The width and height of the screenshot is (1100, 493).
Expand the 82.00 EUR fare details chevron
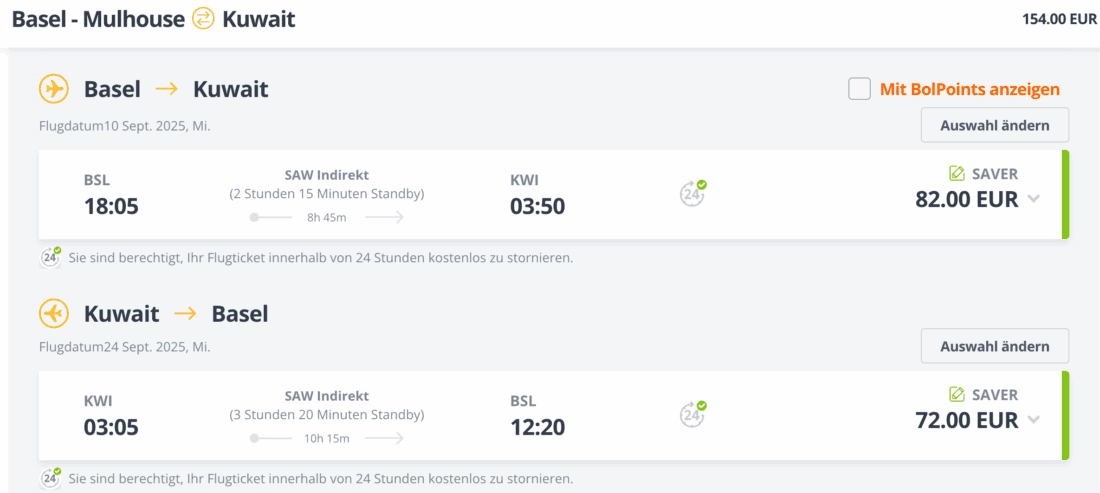click(1034, 198)
